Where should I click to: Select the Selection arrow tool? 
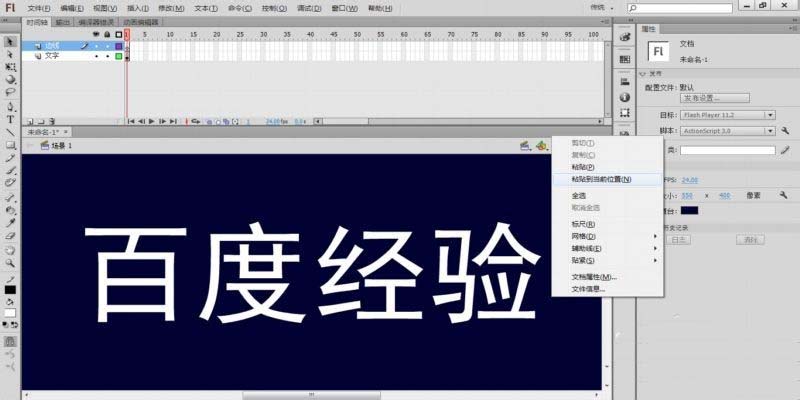pyautogui.click(x=10, y=42)
